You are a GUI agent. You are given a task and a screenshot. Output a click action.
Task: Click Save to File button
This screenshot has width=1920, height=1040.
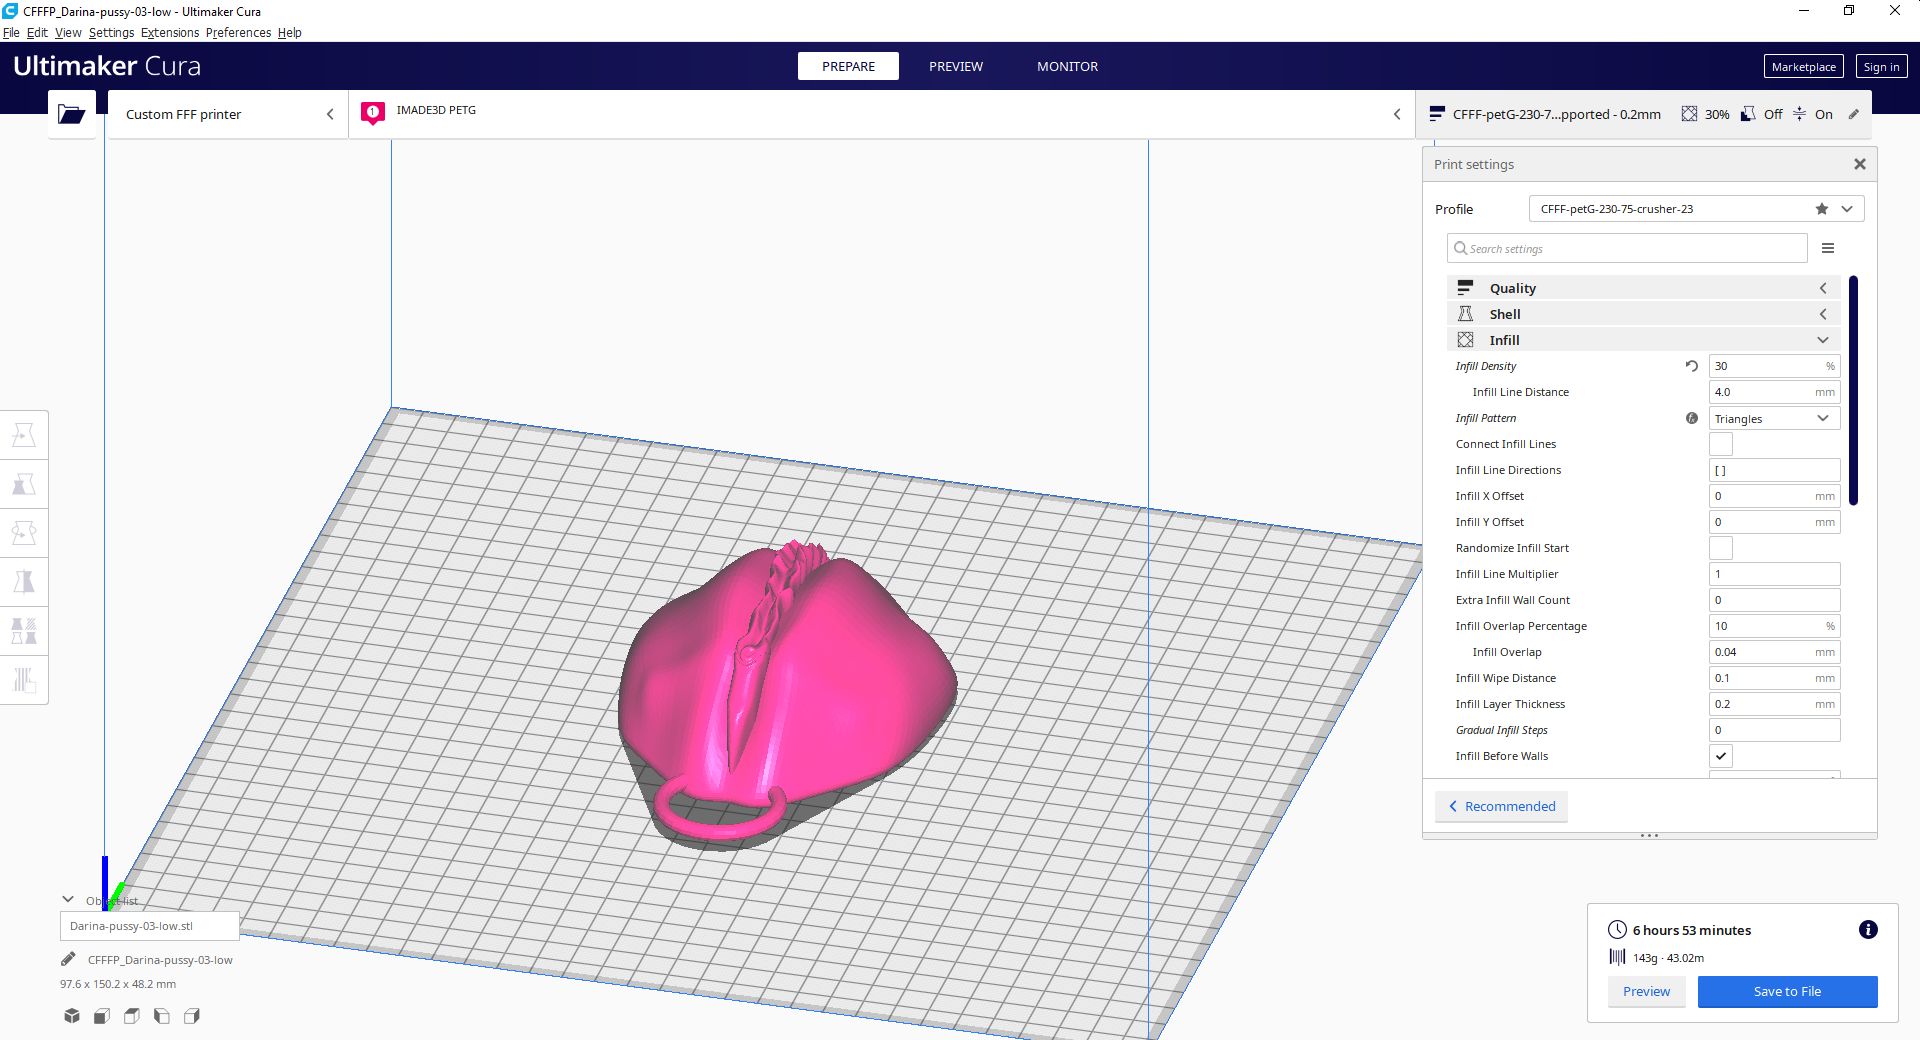tap(1787, 991)
